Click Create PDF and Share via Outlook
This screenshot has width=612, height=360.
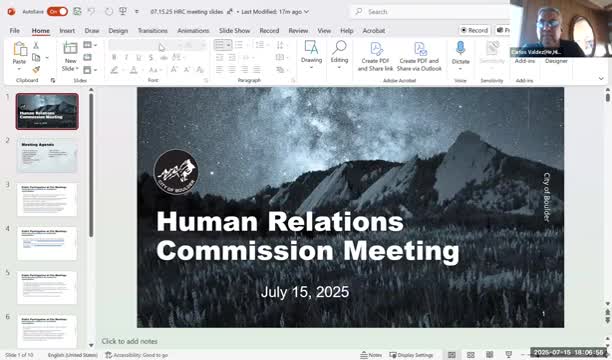[x=419, y=57]
